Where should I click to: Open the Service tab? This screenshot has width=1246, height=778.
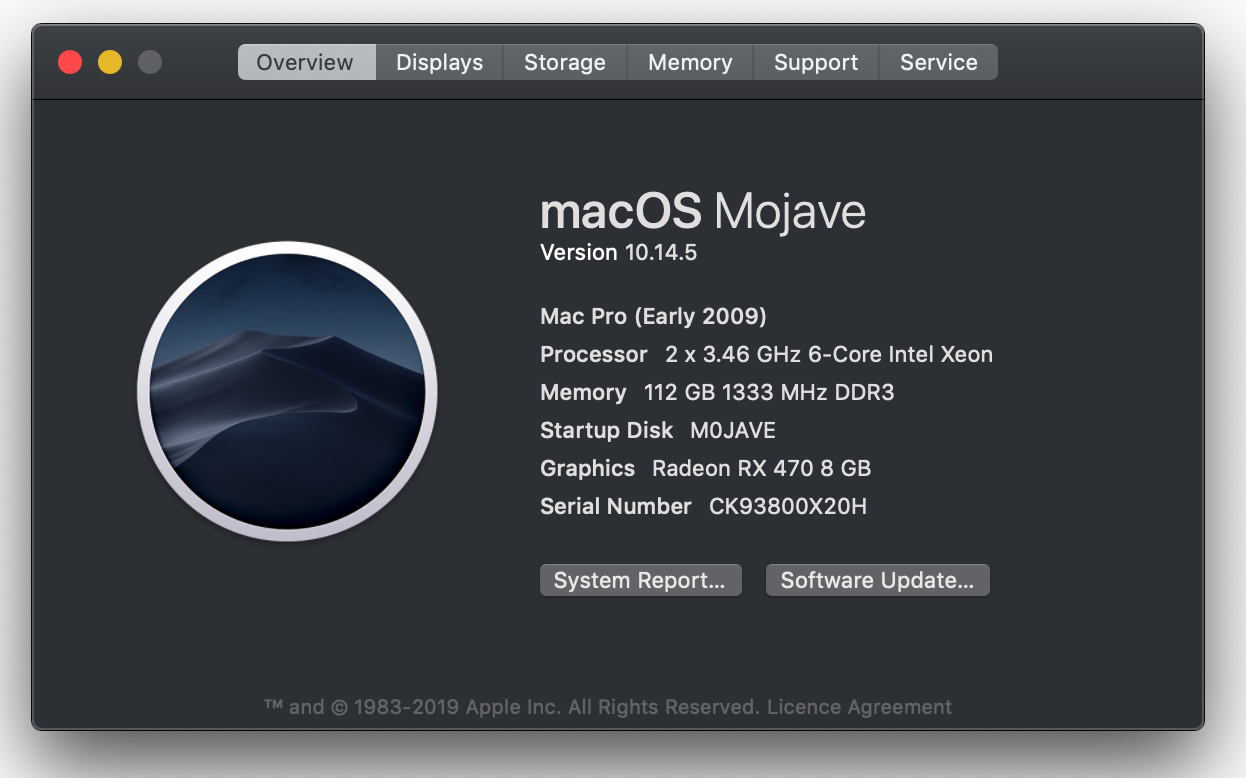pyautogui.click(x=938, y=62)
